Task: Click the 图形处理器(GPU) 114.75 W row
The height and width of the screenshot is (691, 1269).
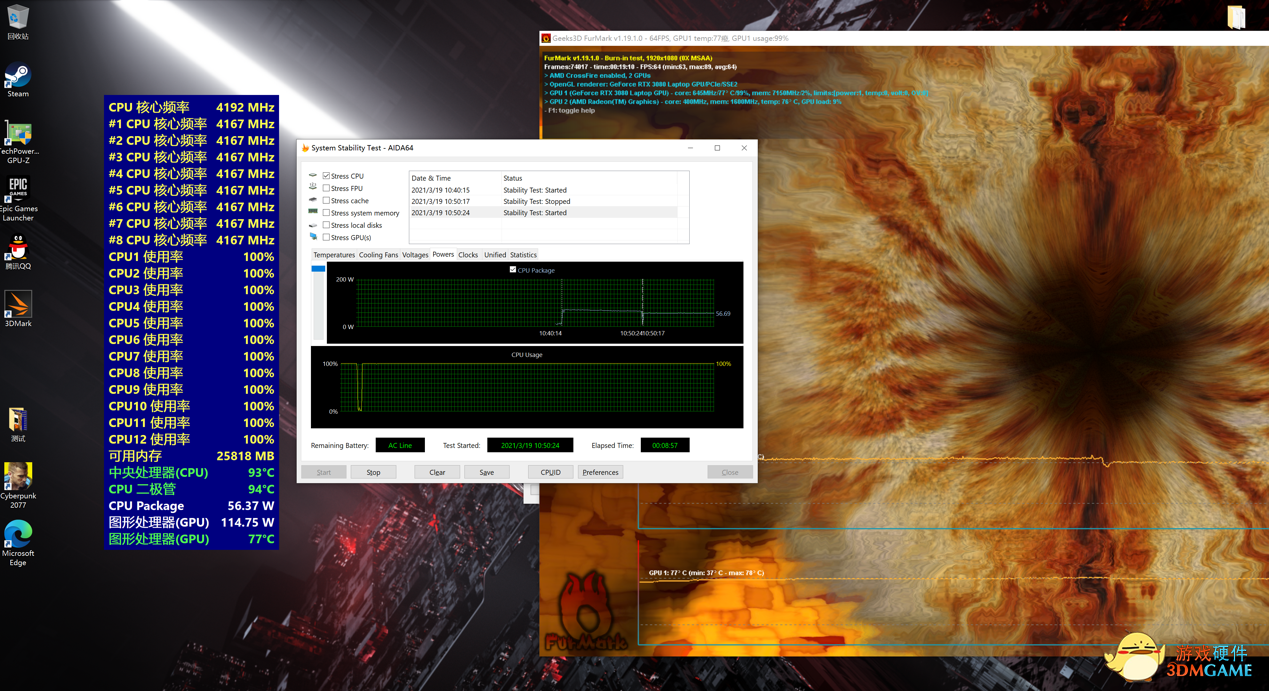Action: pyautogui.click(x=191, y=522)
